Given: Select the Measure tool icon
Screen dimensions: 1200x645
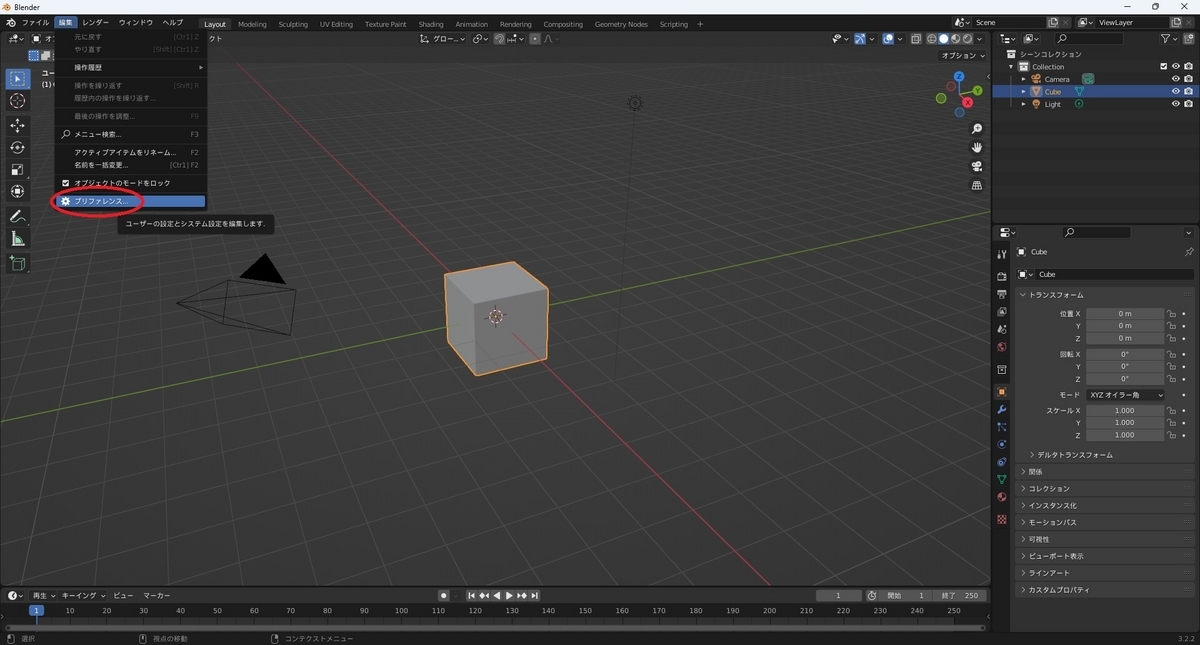Looking at the screenshot, I should 18,239.
